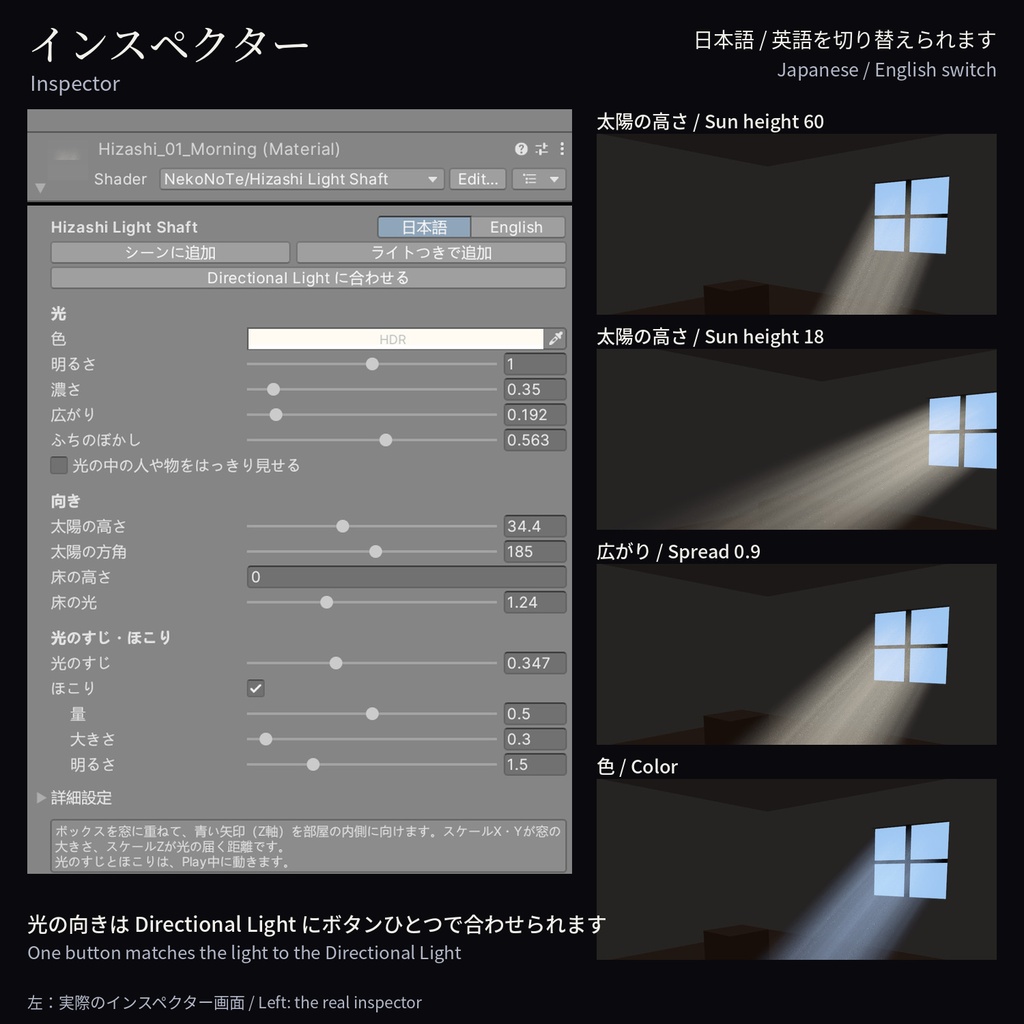This screenshot has height=1024, width=1024.
Task: Click the 大きさ slider handle
Action: (x=265, y=739)
